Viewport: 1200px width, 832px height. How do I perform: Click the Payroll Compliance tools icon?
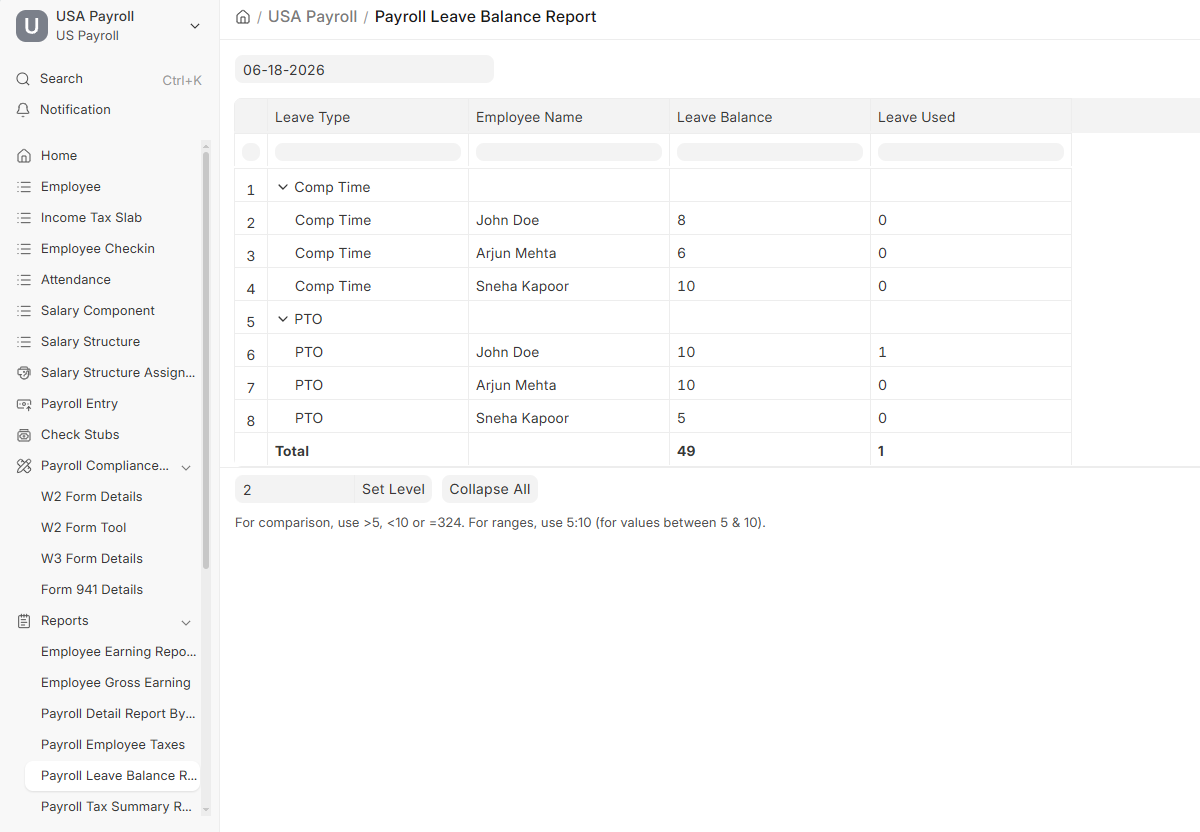tap(24, 466)
